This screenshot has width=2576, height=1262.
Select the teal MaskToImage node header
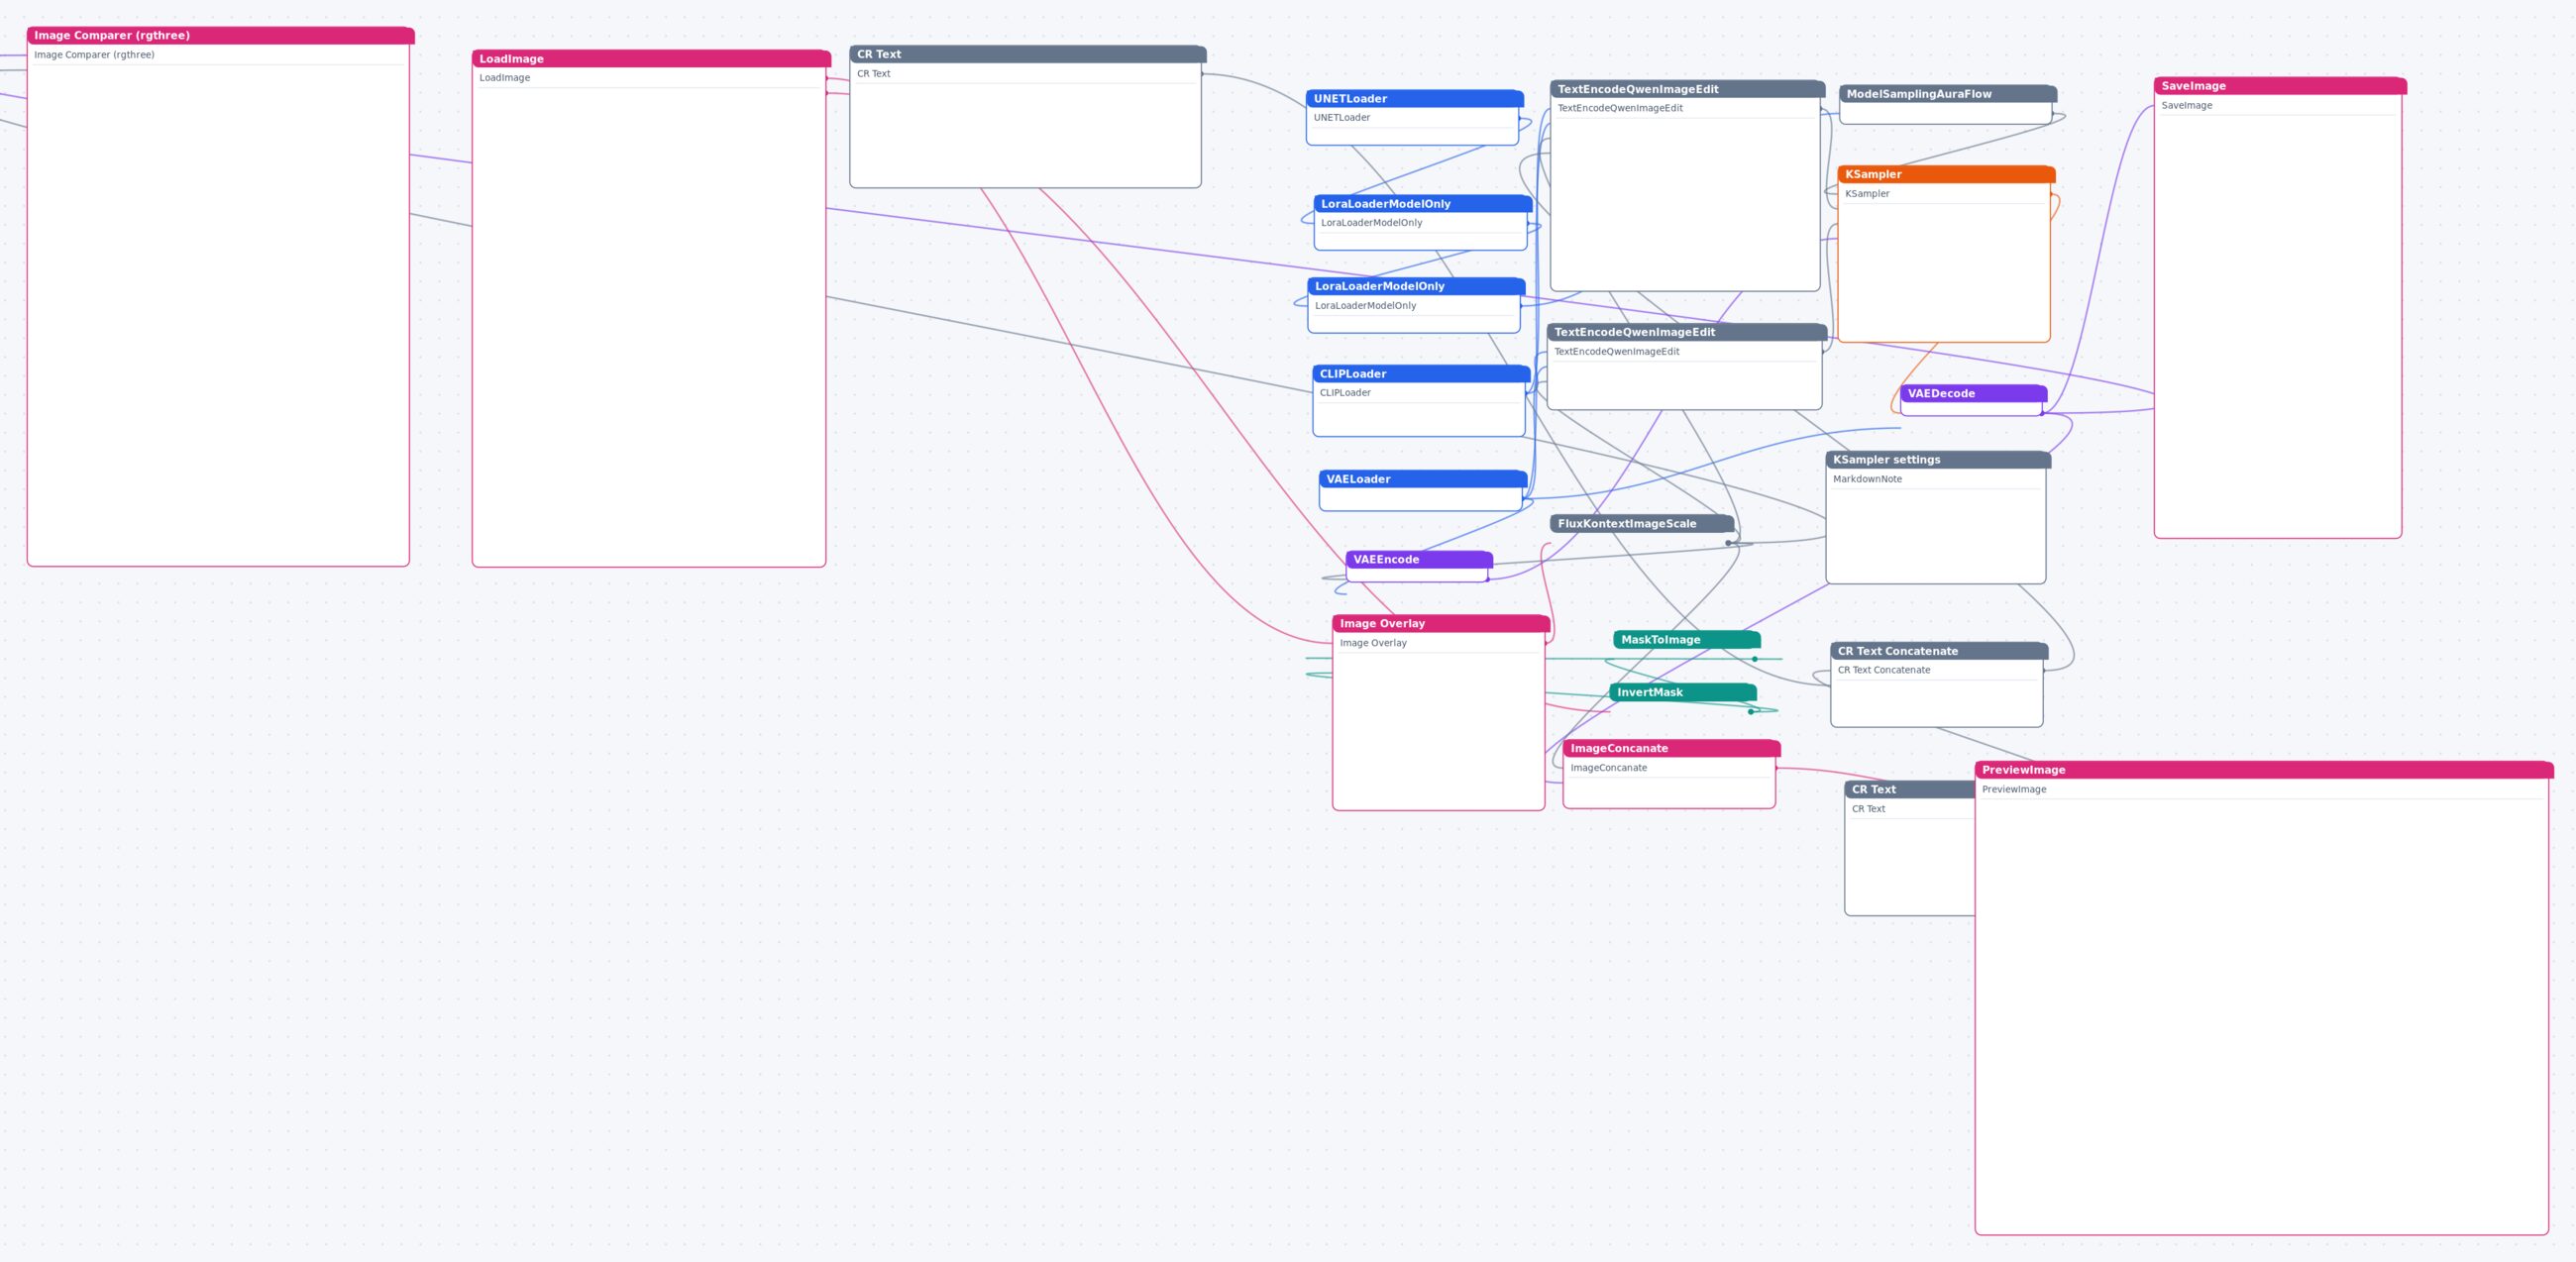click(1687, 639)
